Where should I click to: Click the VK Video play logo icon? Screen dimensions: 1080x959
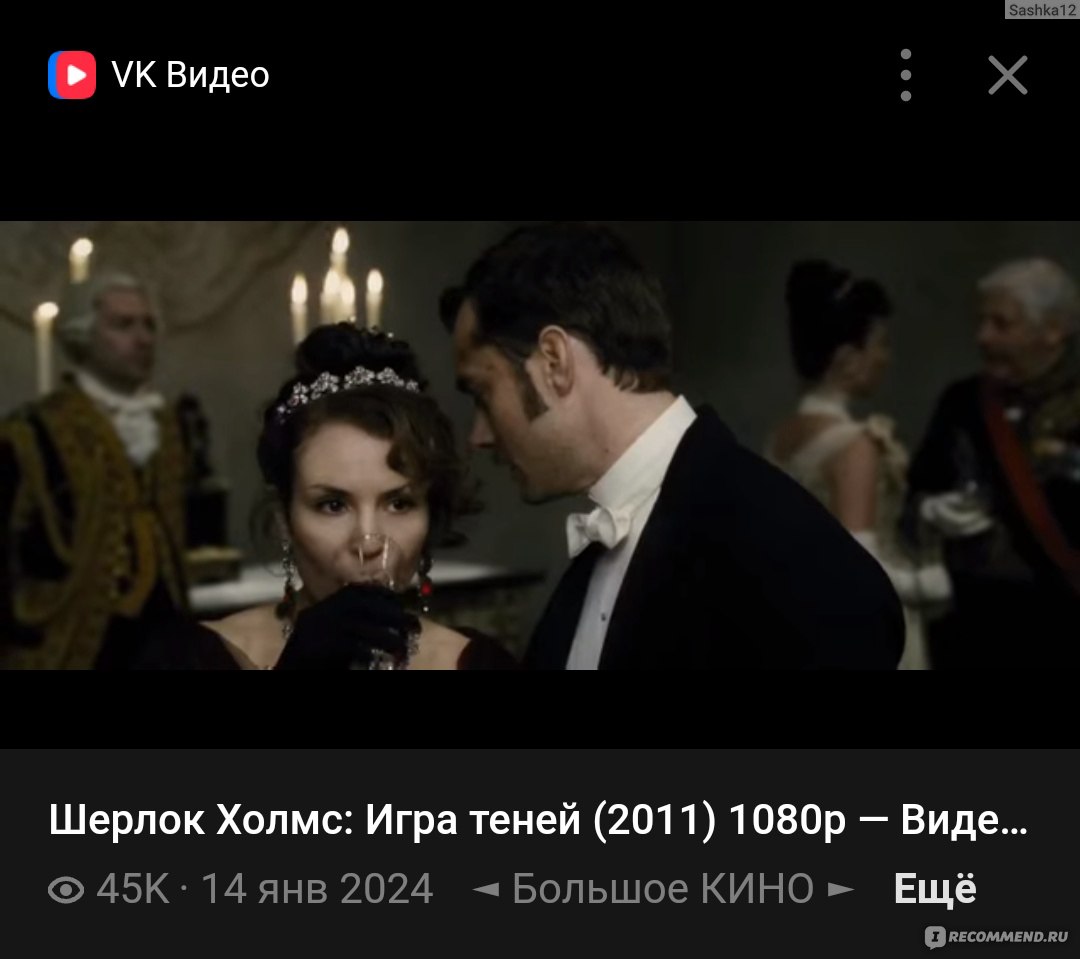(72, 74)
